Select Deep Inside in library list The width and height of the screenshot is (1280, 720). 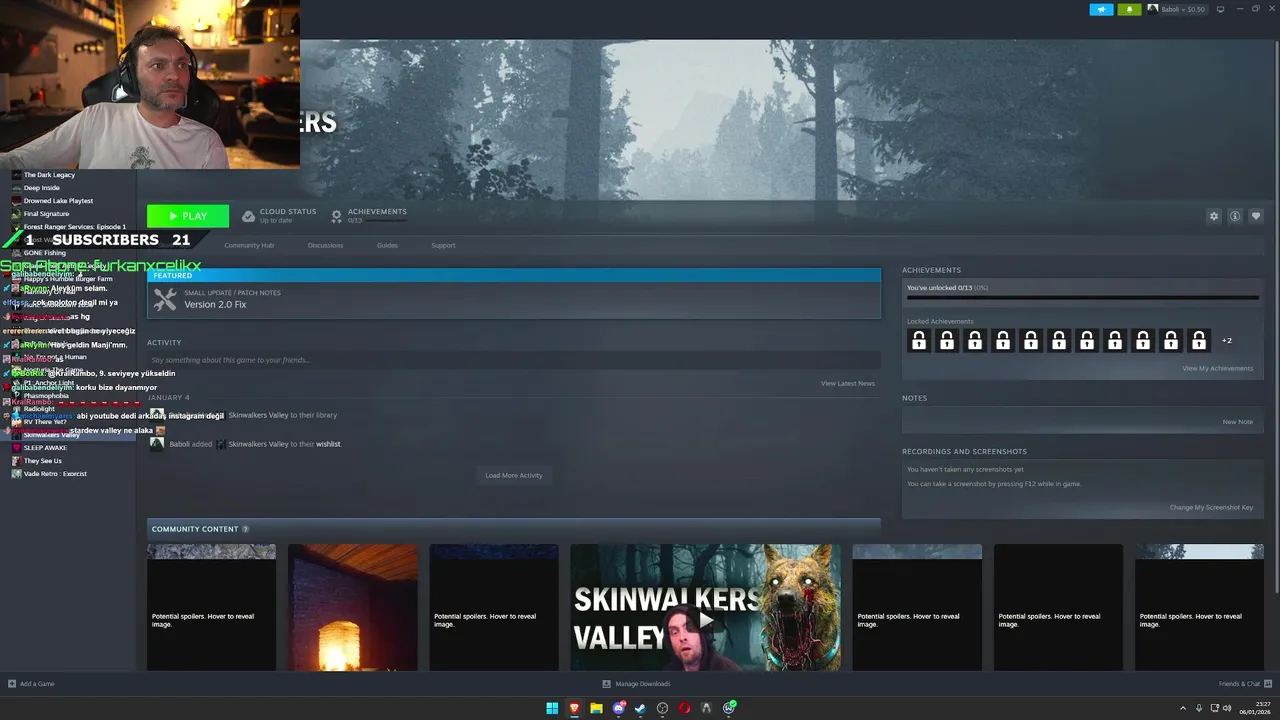click(x=42, y=188)
